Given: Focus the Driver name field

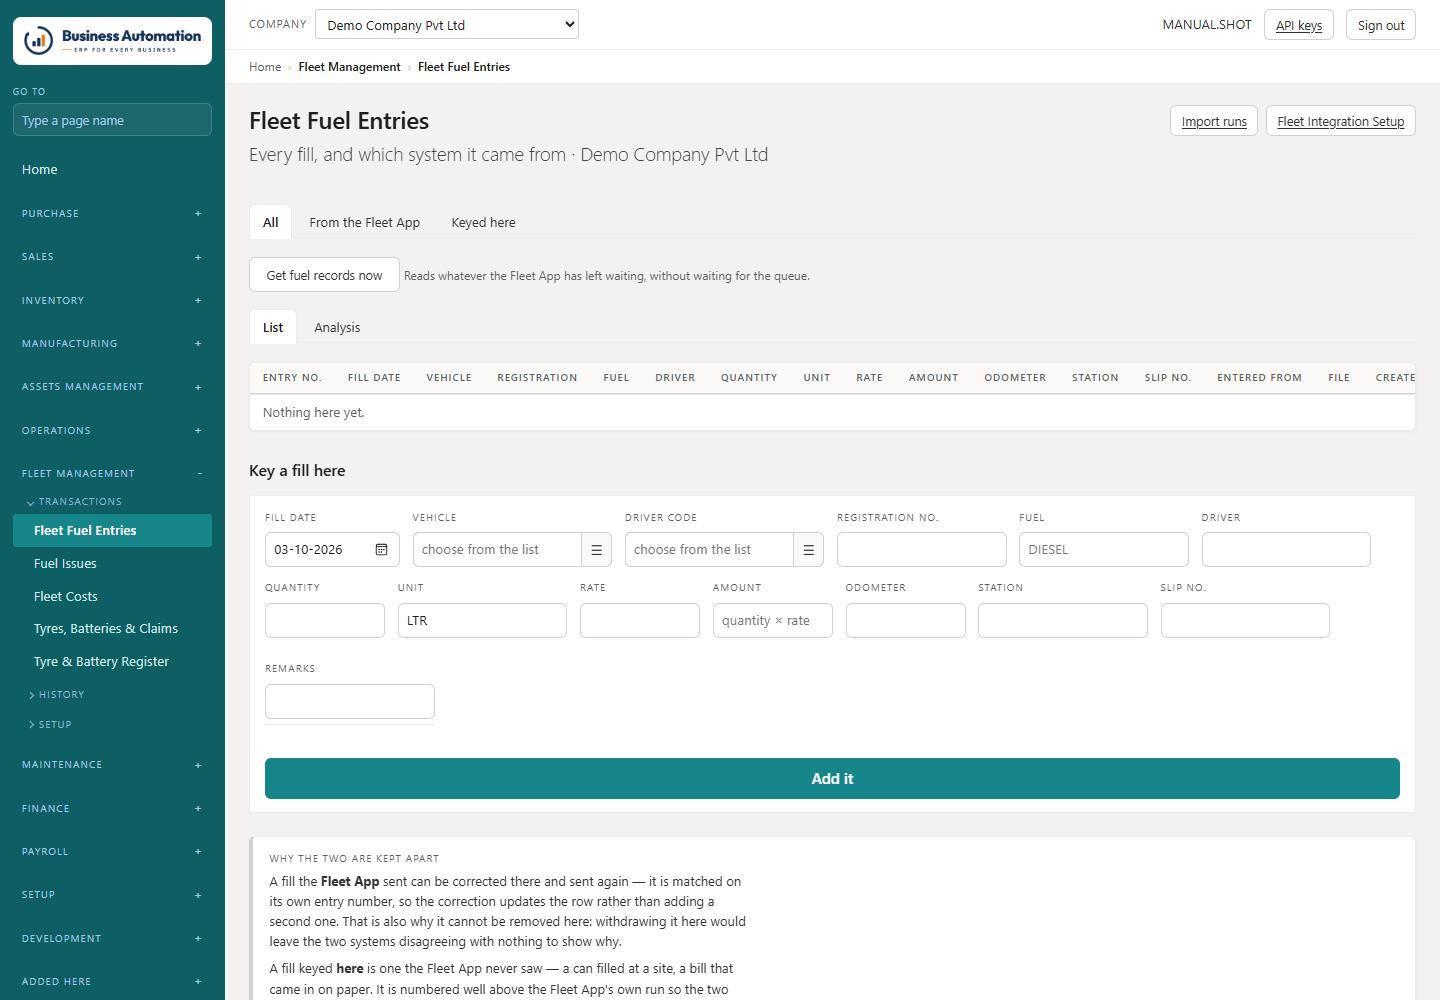Looking at the screenshot, I should click(x=1286, y=550).
